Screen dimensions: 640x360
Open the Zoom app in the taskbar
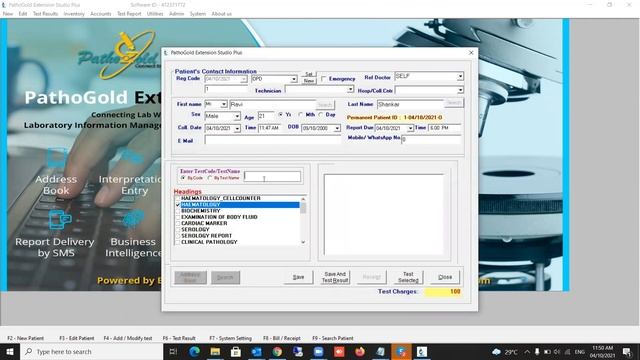click(319, 351)
